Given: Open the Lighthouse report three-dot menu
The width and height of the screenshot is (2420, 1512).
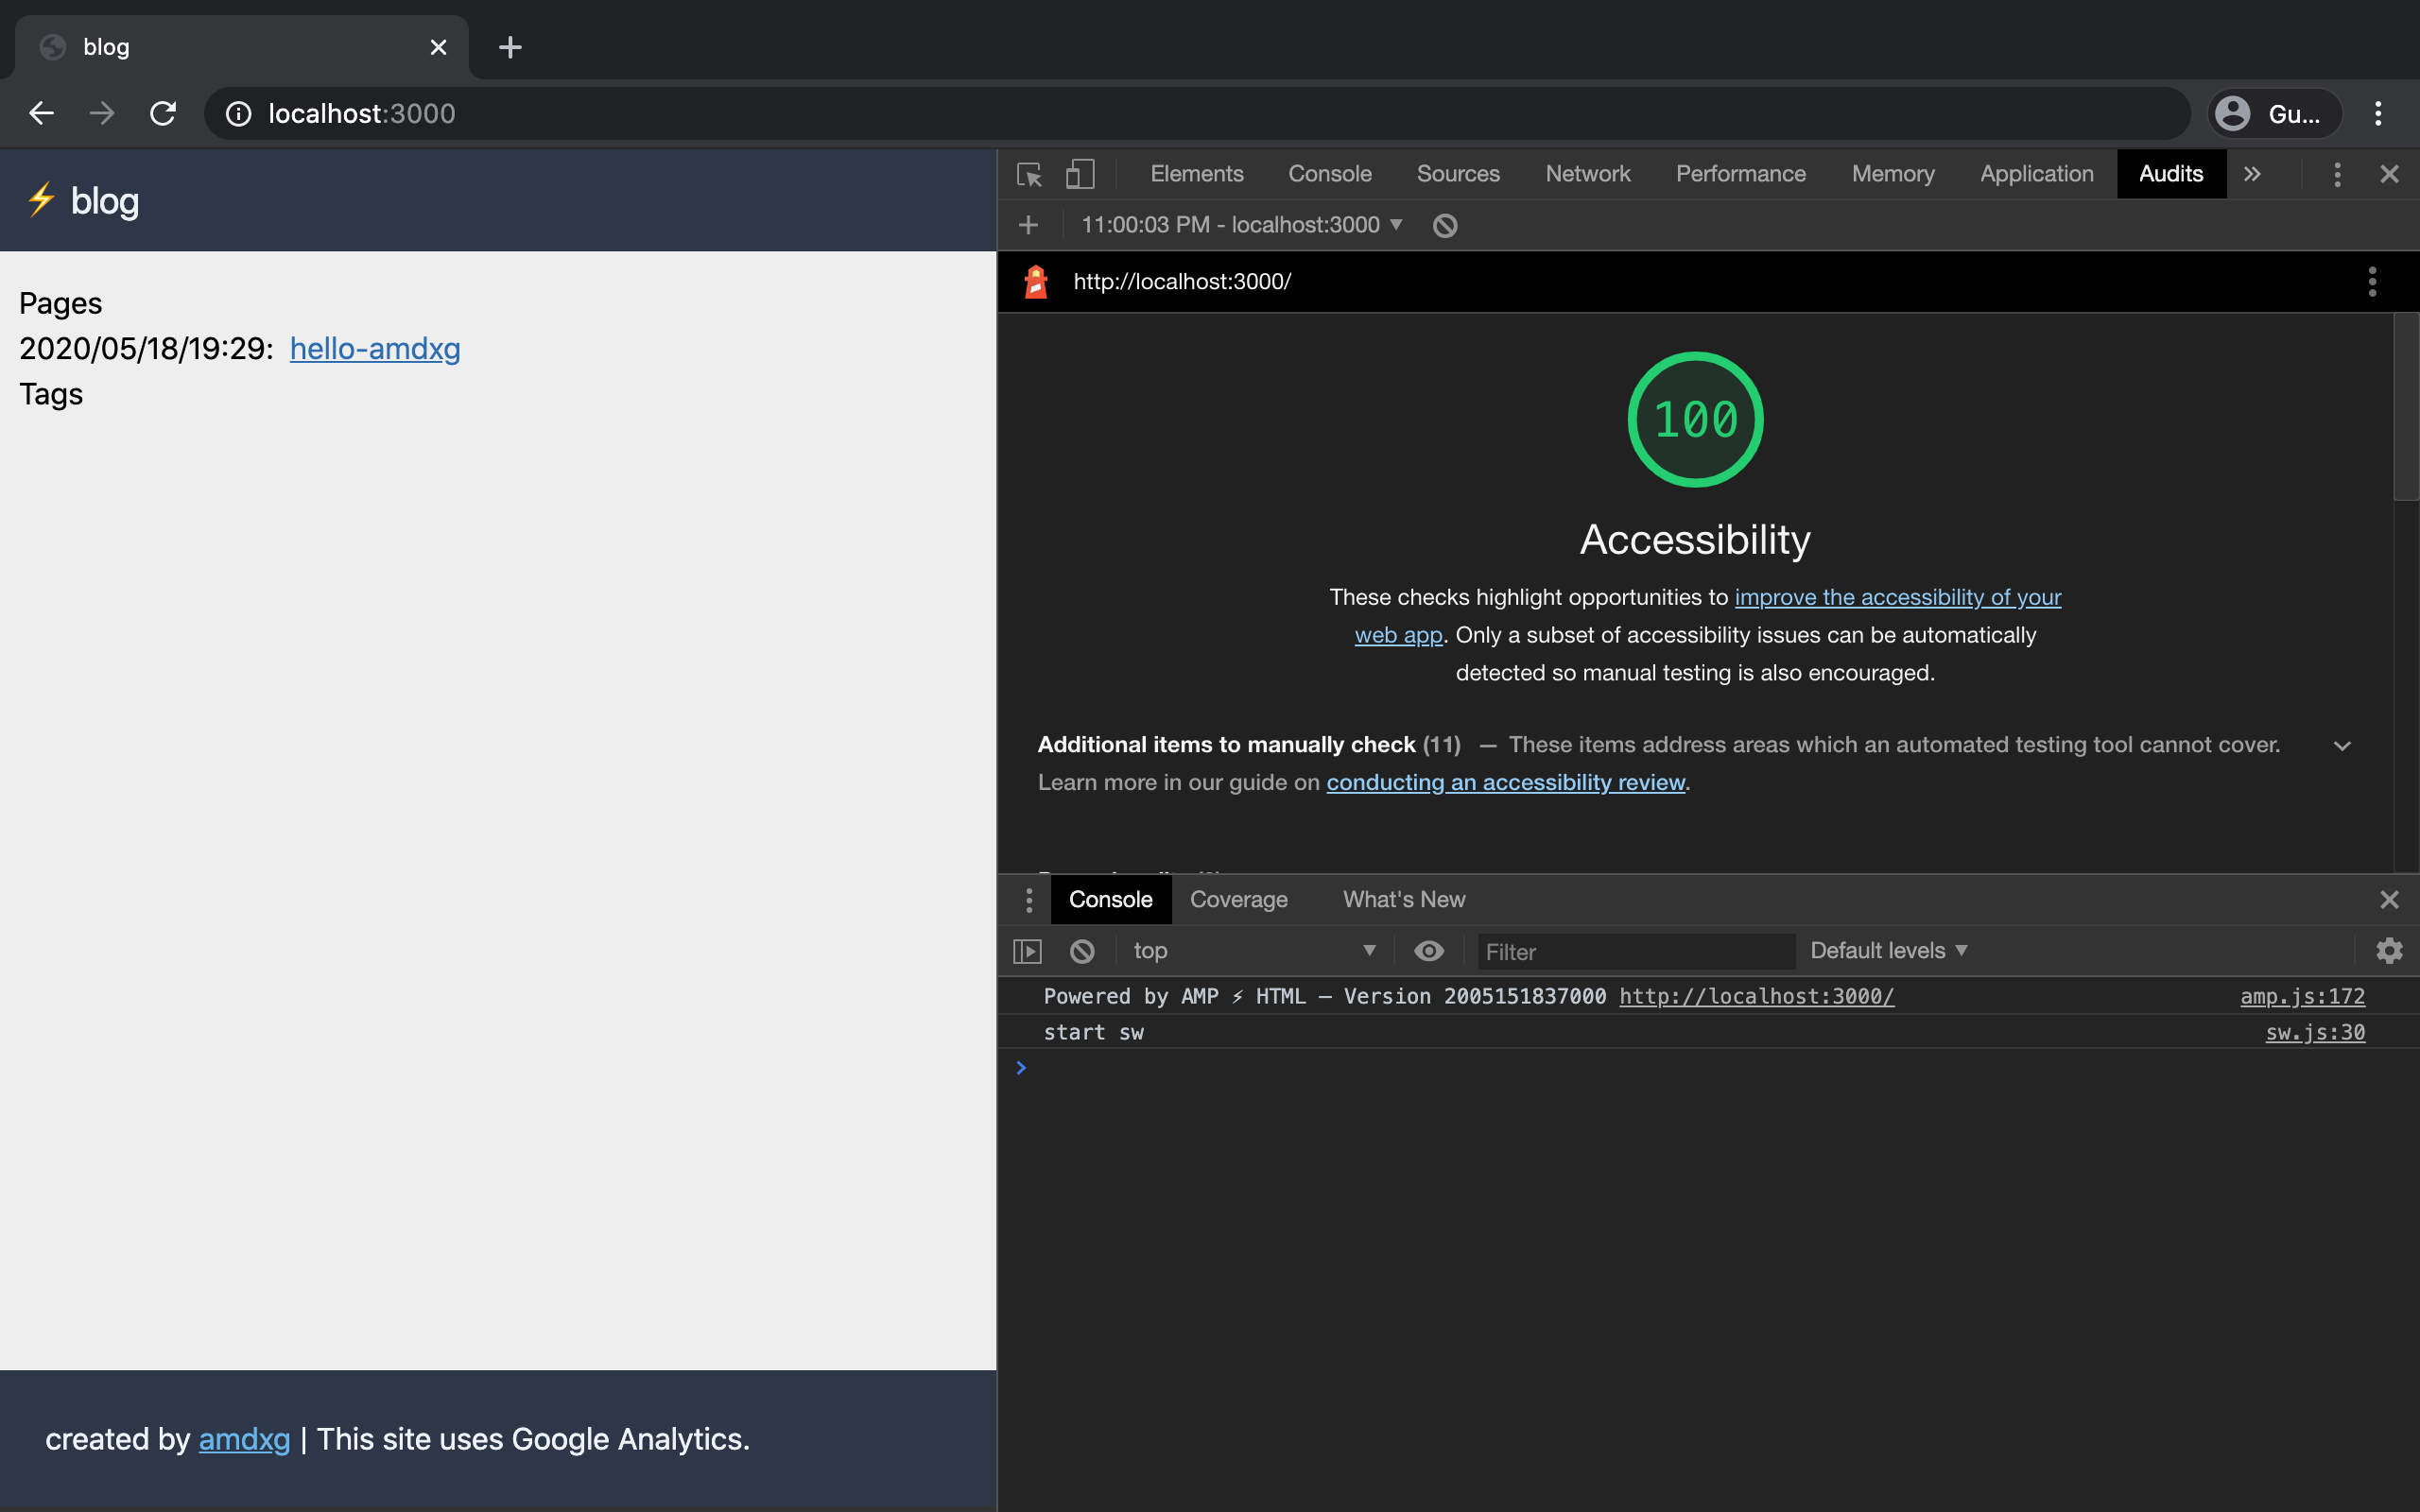Looking at the screenshot, I should pos(2372,282).
